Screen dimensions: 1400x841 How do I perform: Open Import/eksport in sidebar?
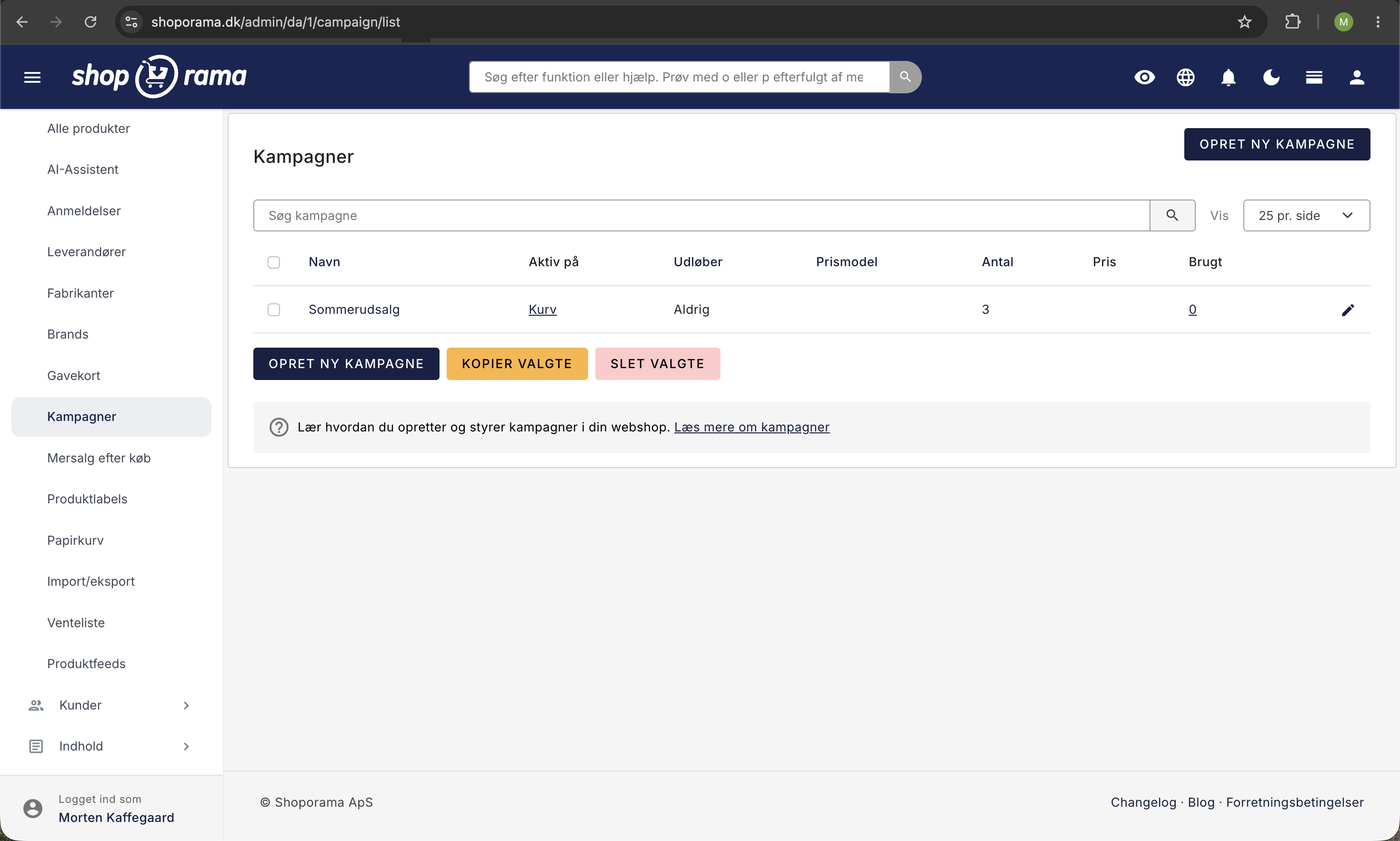click(x=91, y=581)
